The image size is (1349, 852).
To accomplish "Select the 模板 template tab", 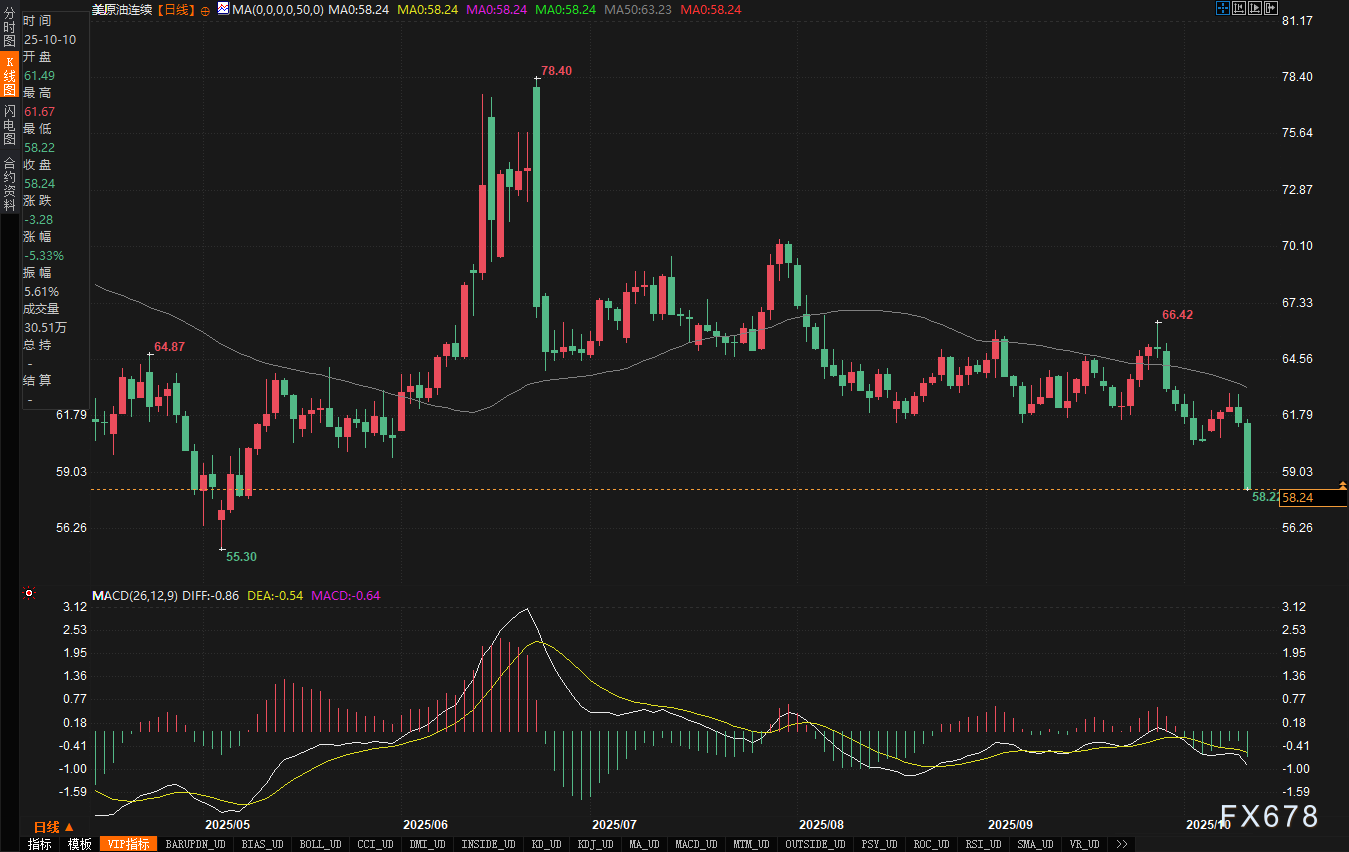I will coord(80,844).
